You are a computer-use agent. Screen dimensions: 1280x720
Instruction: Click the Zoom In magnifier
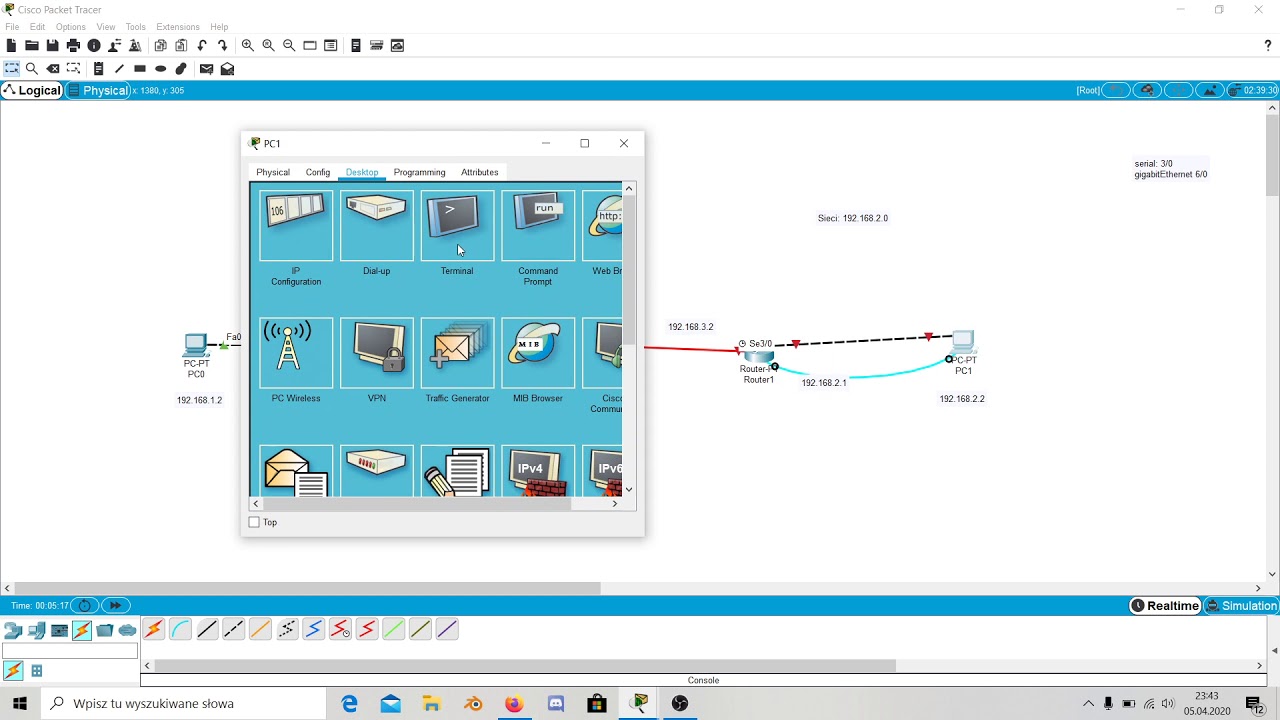click(247, 45)
